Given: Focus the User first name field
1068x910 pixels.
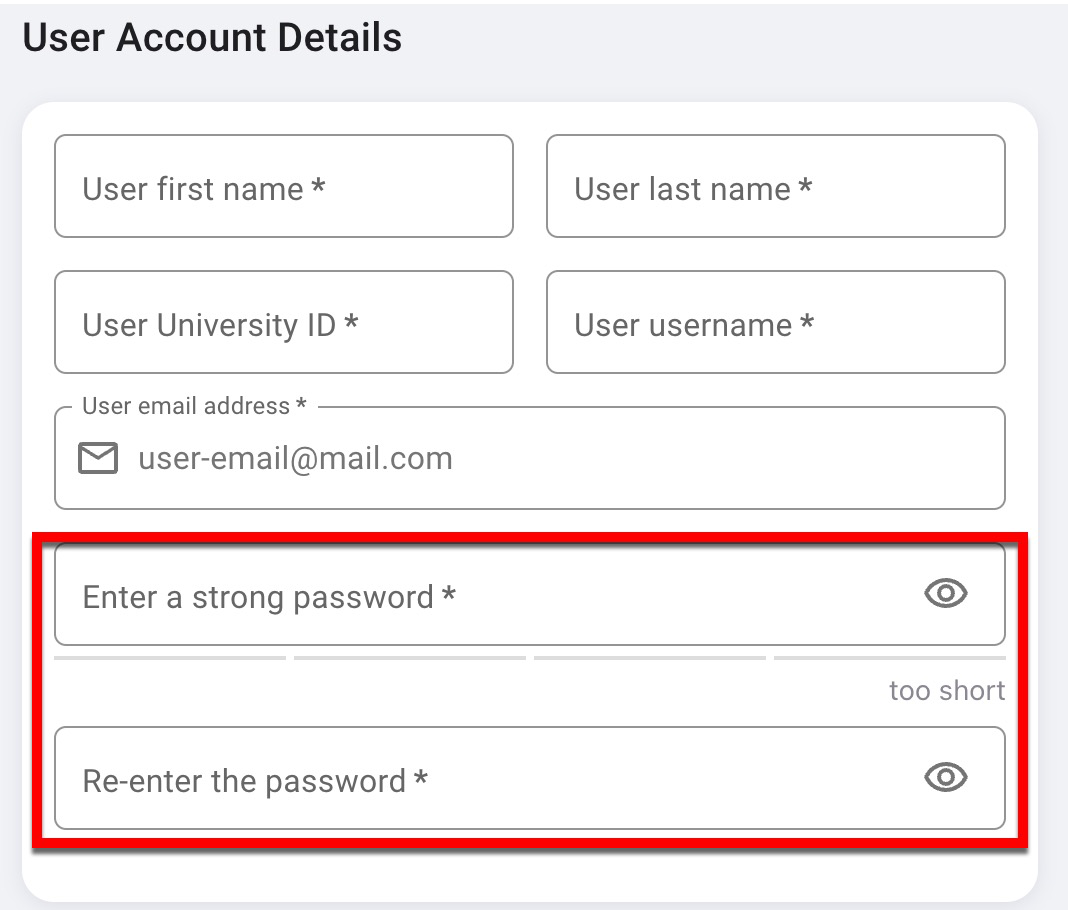Looking at the screenshot, I should click(x=283, y=187).
